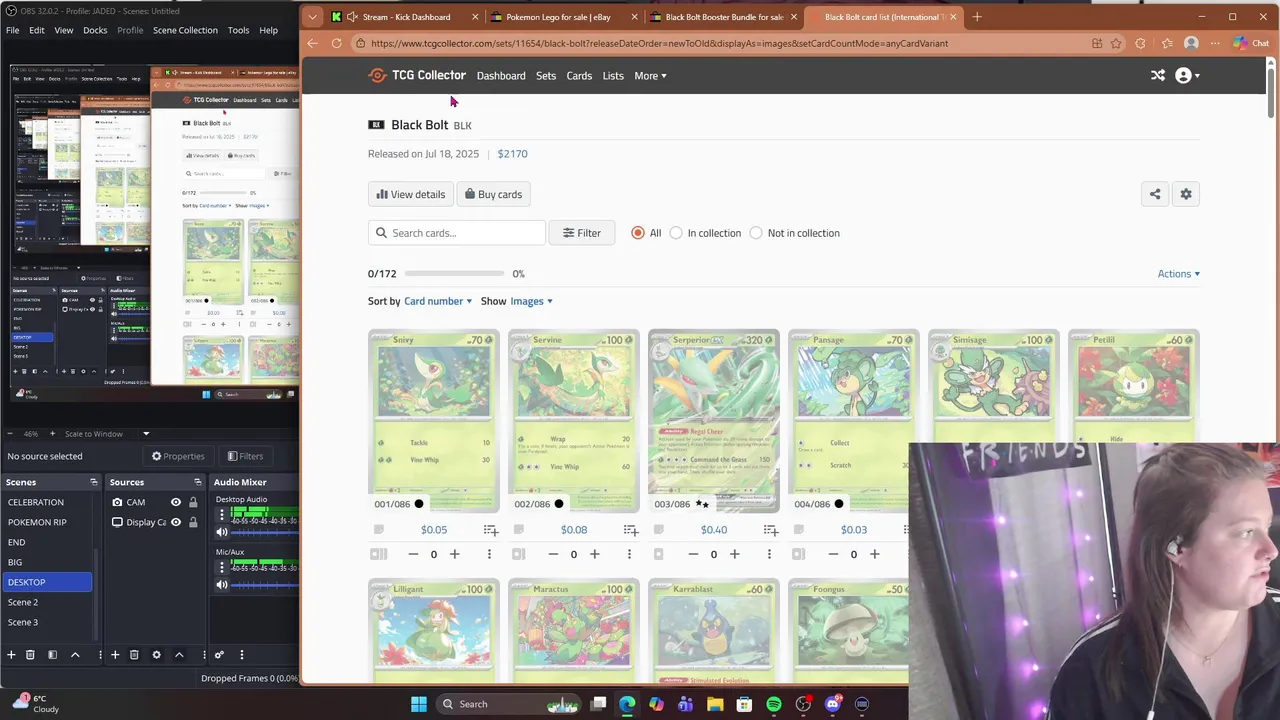Image resolution: width=1280 pixels, height=720 pixels.
Task: Open the set settings gear icon
Action: (x=1186, y=194)
